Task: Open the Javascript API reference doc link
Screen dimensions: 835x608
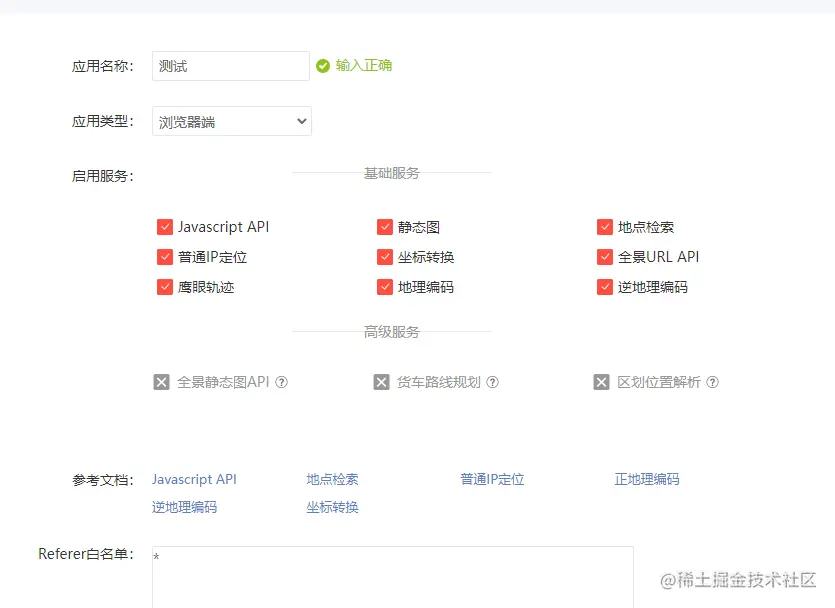Action: pos(194,479)
